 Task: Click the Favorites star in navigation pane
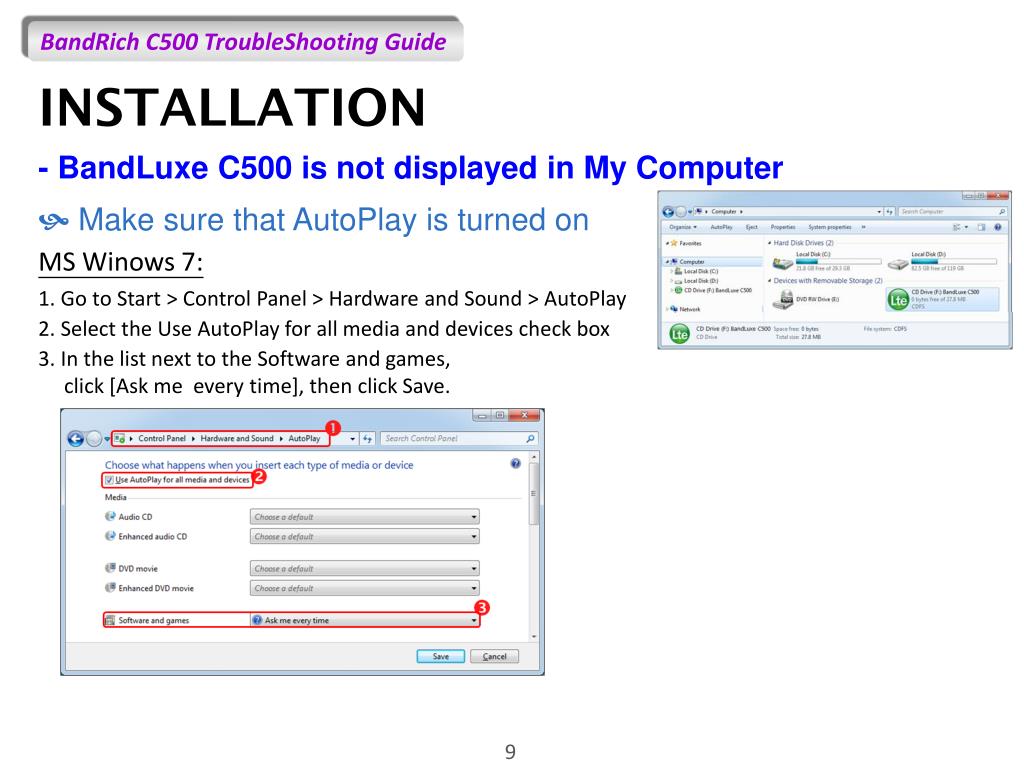(674, 243)
